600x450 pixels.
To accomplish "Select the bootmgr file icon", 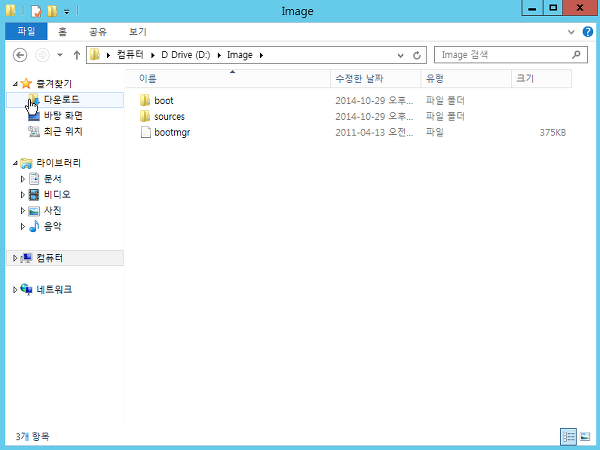I will 145,132.
